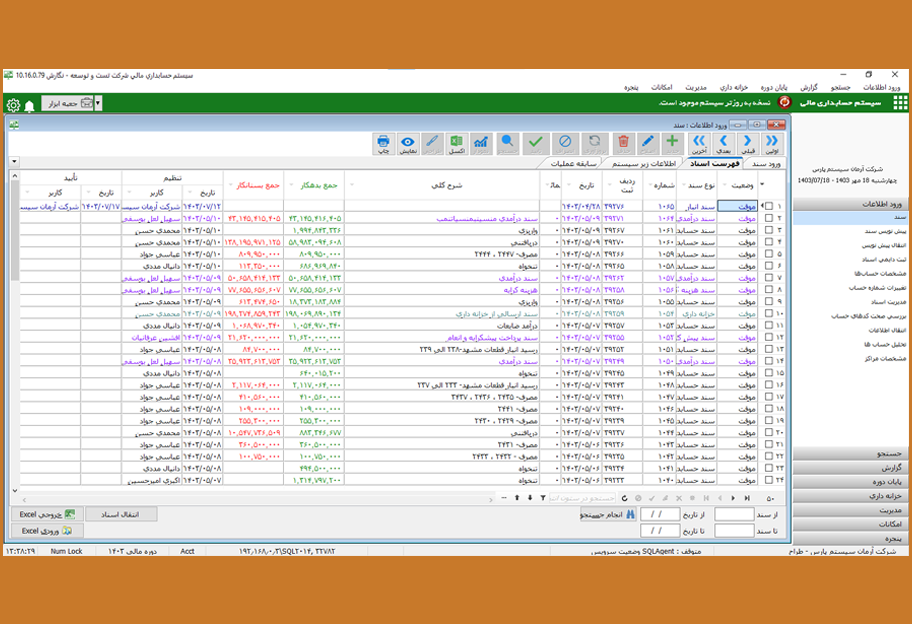Open the dropdown arrow beside جعبه ابزار
Screen dimensions: 912x624
tap(98, 104)
